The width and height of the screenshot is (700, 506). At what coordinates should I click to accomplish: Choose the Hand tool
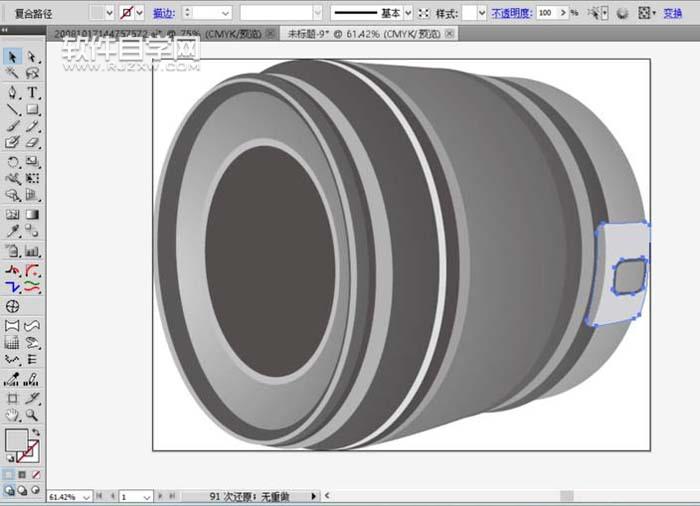coord(13,414)
